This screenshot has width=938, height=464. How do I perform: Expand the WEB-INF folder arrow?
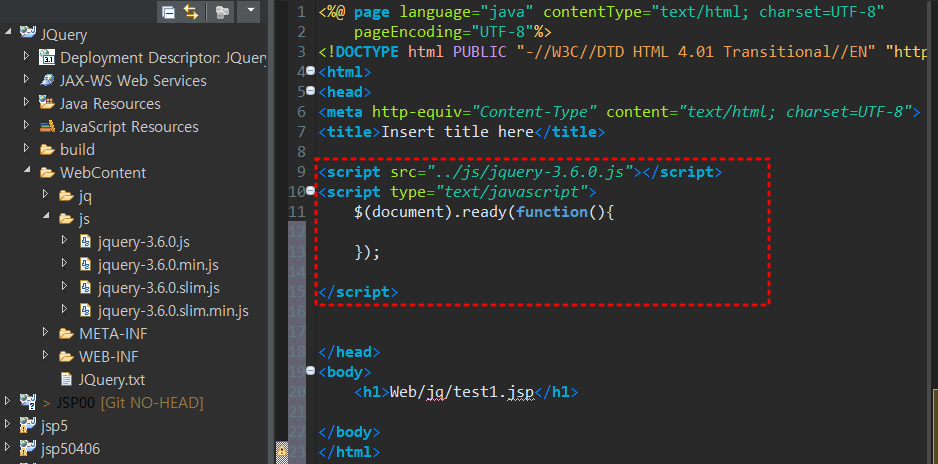click(x=45, y=355)
